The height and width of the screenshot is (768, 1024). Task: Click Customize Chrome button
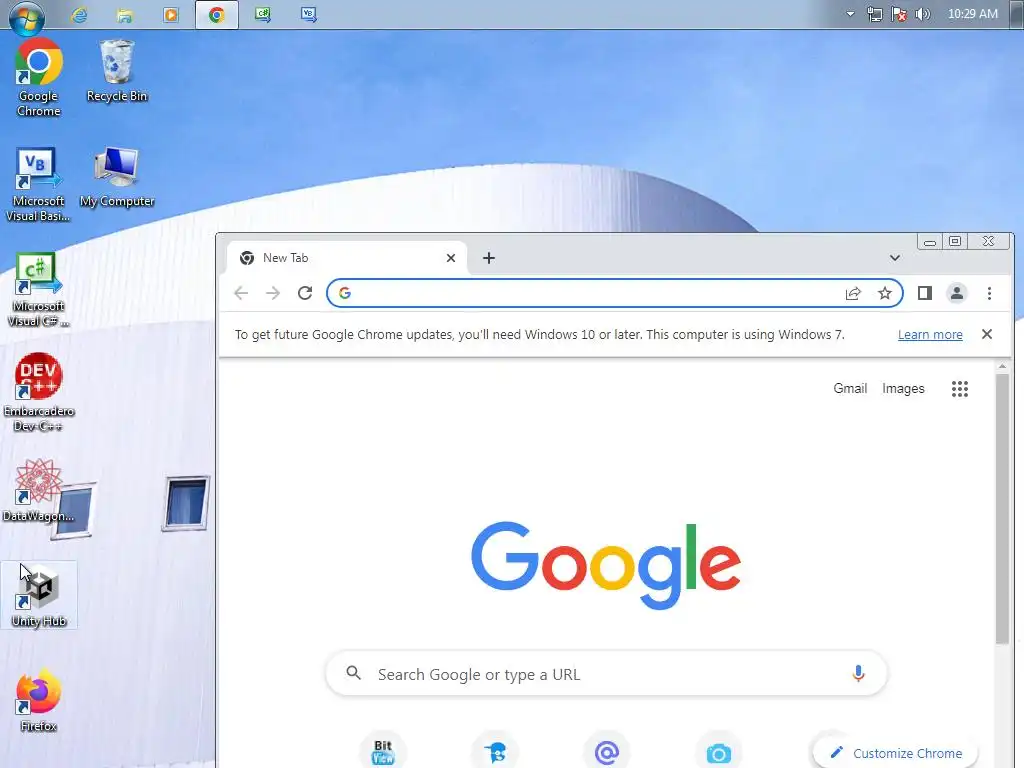pos(895,753)
